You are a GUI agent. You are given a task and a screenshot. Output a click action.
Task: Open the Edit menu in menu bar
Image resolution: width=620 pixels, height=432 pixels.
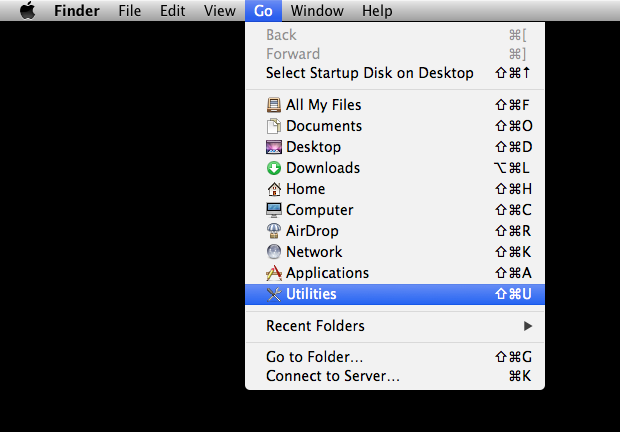(x=172, y=11)
